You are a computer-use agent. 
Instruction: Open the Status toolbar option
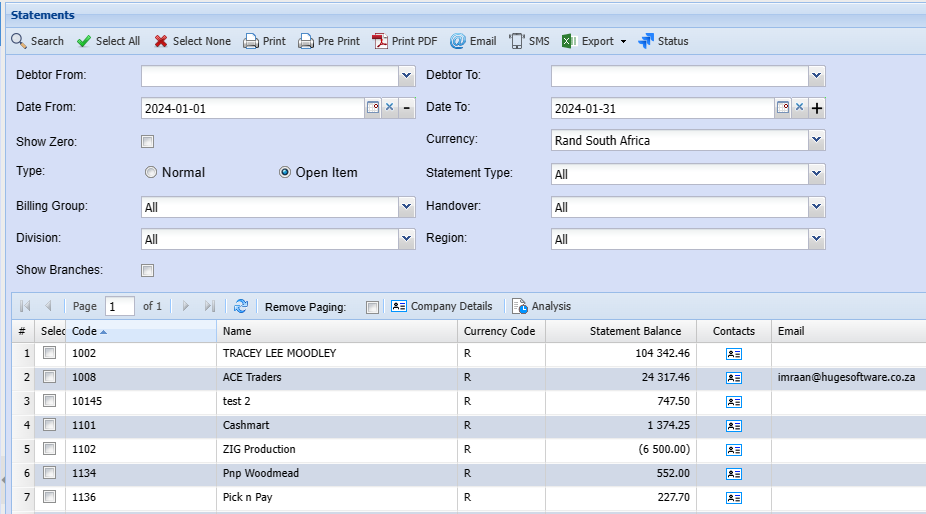point(663,41)
